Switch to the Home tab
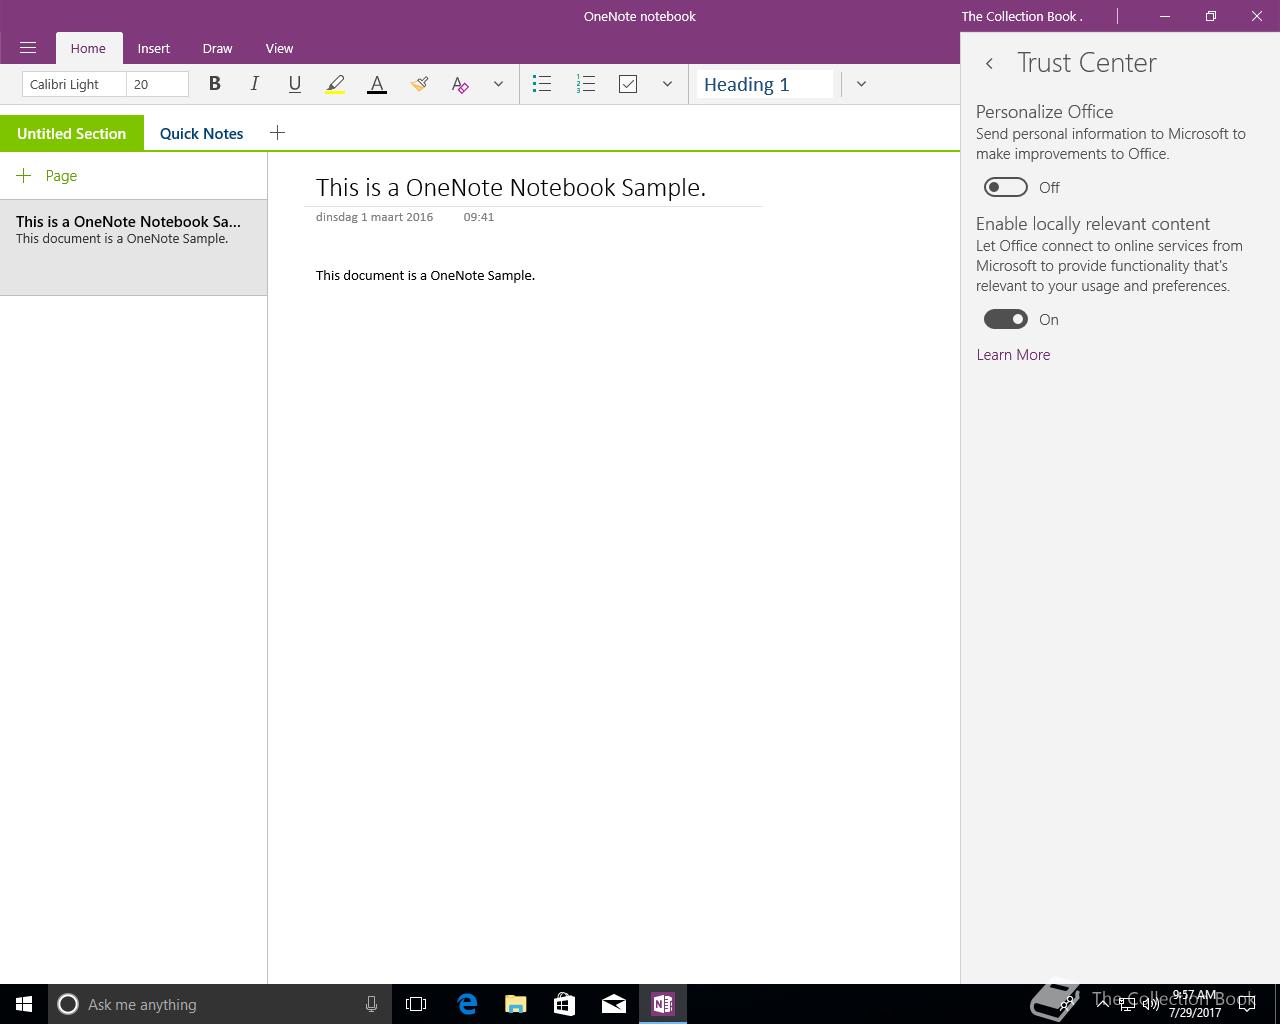 (88, 48)
